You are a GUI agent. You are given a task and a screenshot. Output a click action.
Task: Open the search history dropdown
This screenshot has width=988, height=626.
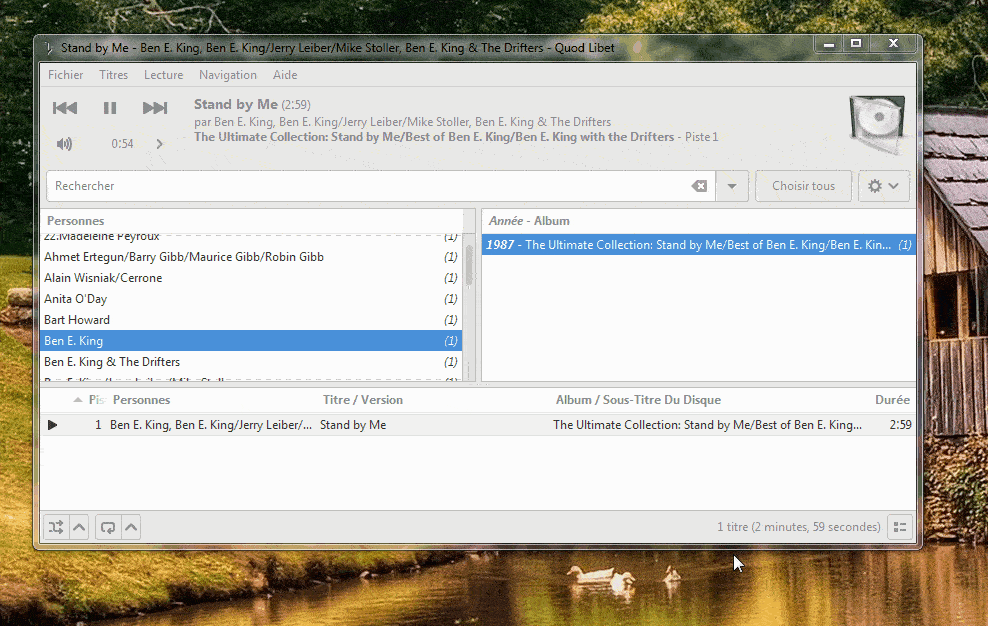[x=732, y=186]
